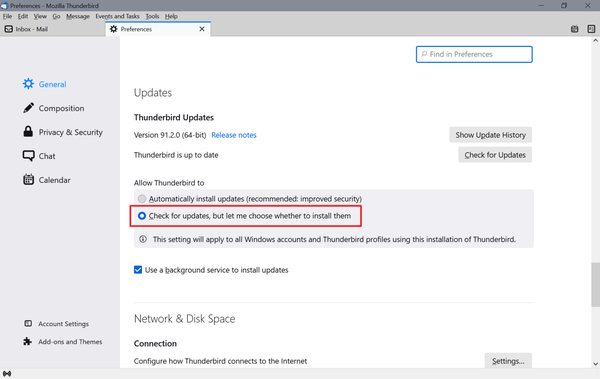Open the Privacy & Security label
600x379 pixels.
tap(70, 132)
